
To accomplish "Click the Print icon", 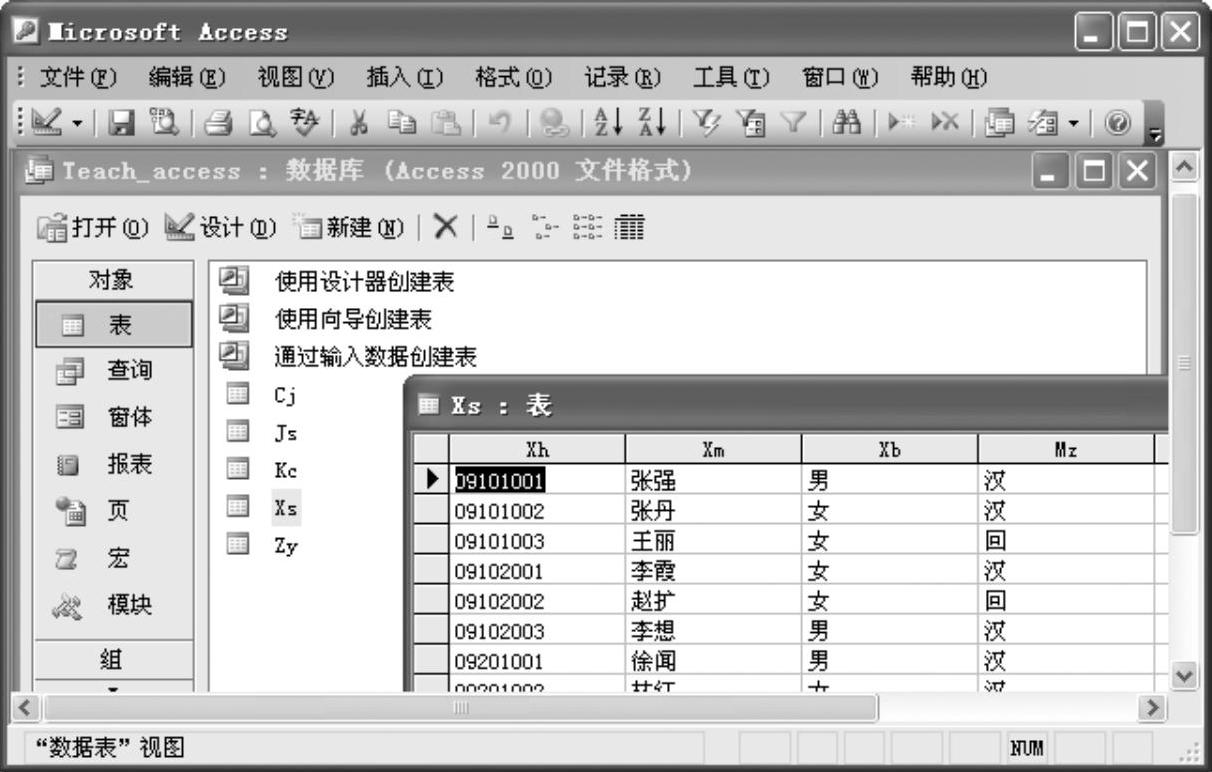I will click(x=217, y=123).
